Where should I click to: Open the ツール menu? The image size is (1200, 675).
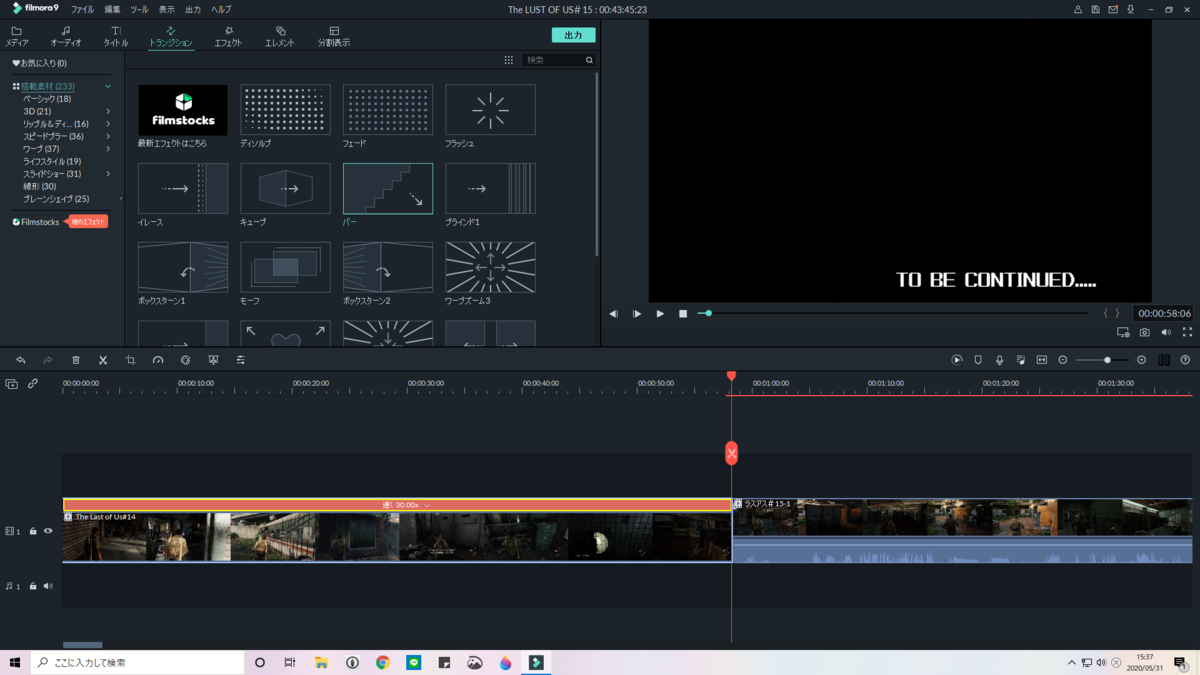point(139,9)
